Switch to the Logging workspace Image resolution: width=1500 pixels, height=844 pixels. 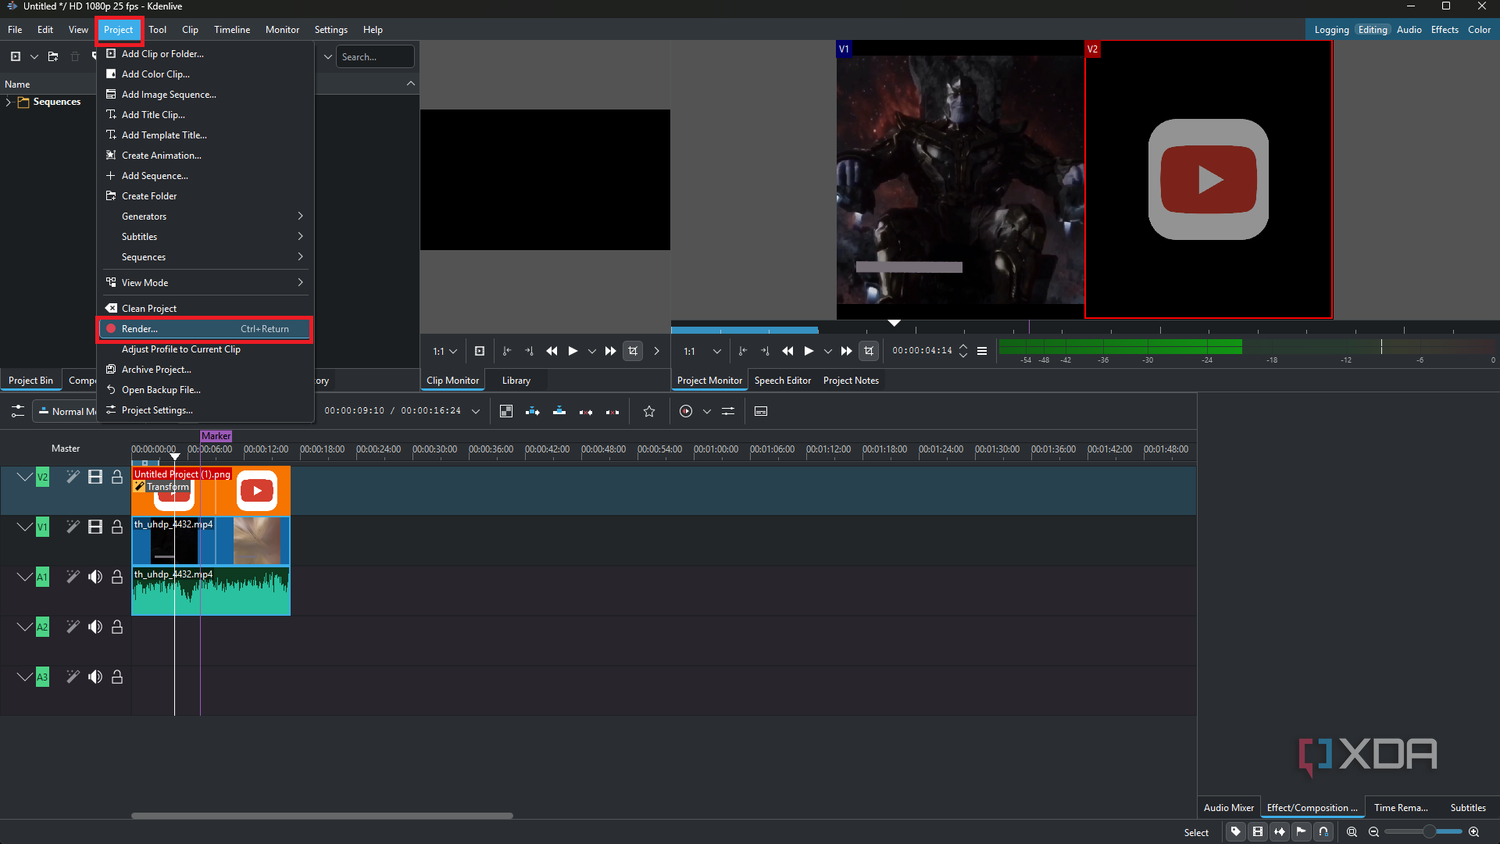1331,30
